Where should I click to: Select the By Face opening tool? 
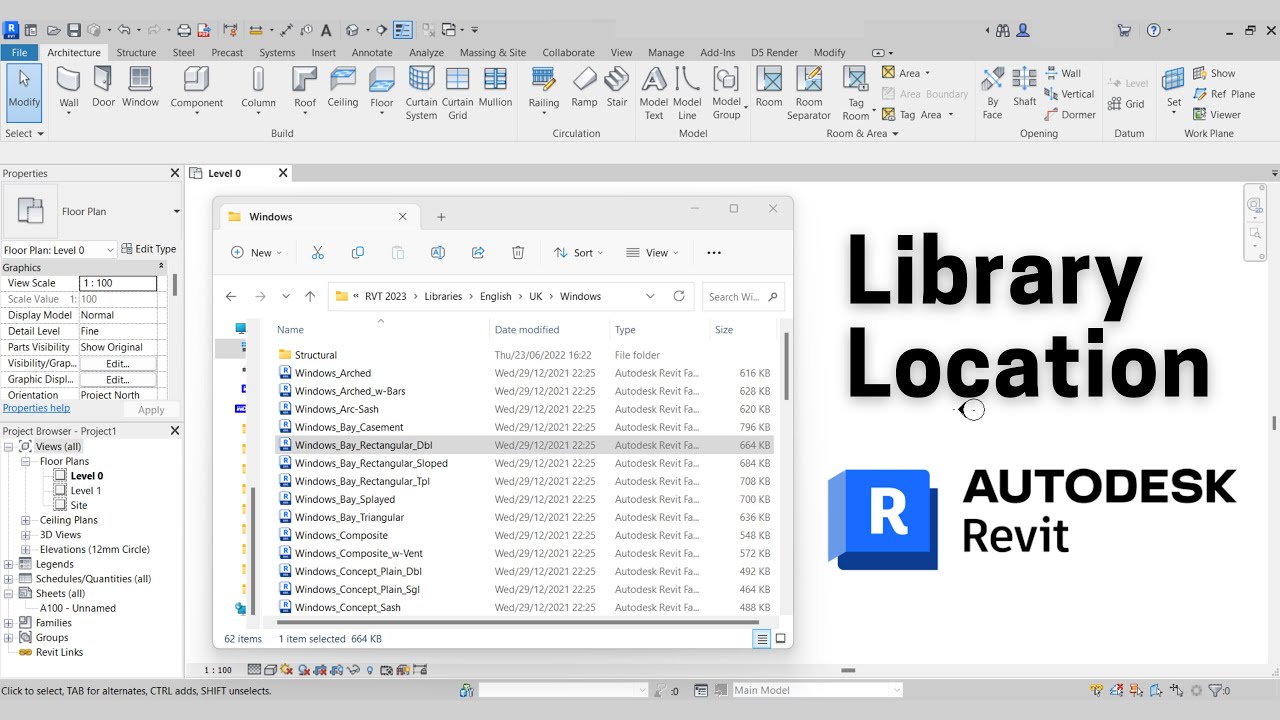(992, 94)
